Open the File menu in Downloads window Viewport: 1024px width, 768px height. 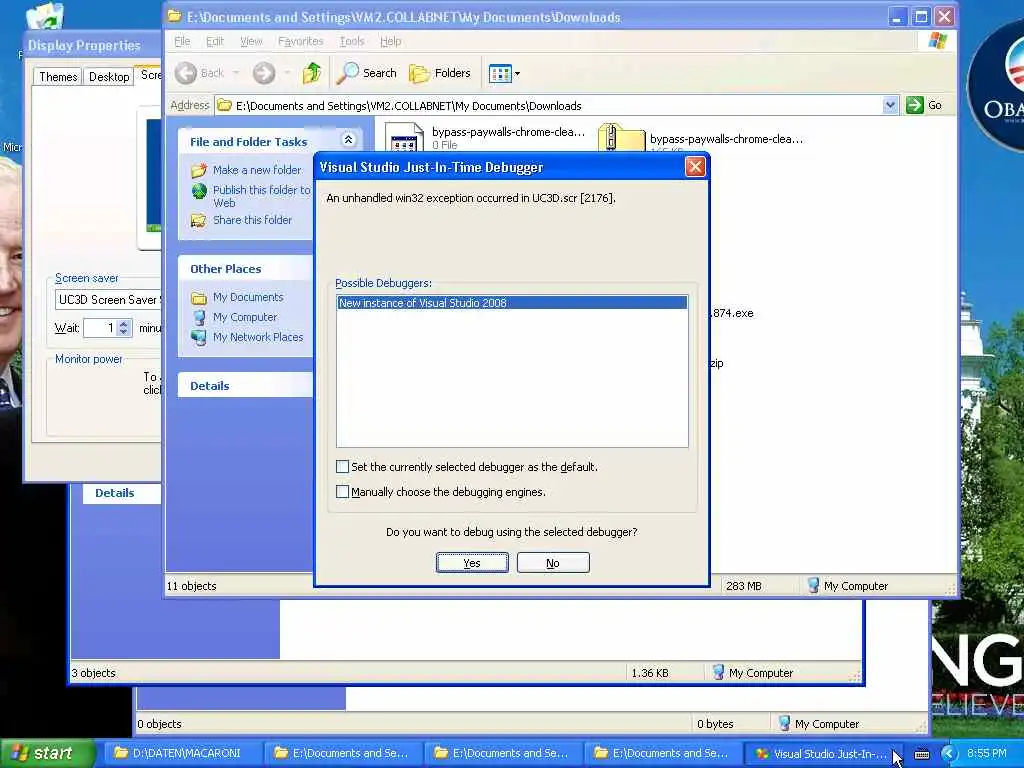coord(182,41)
